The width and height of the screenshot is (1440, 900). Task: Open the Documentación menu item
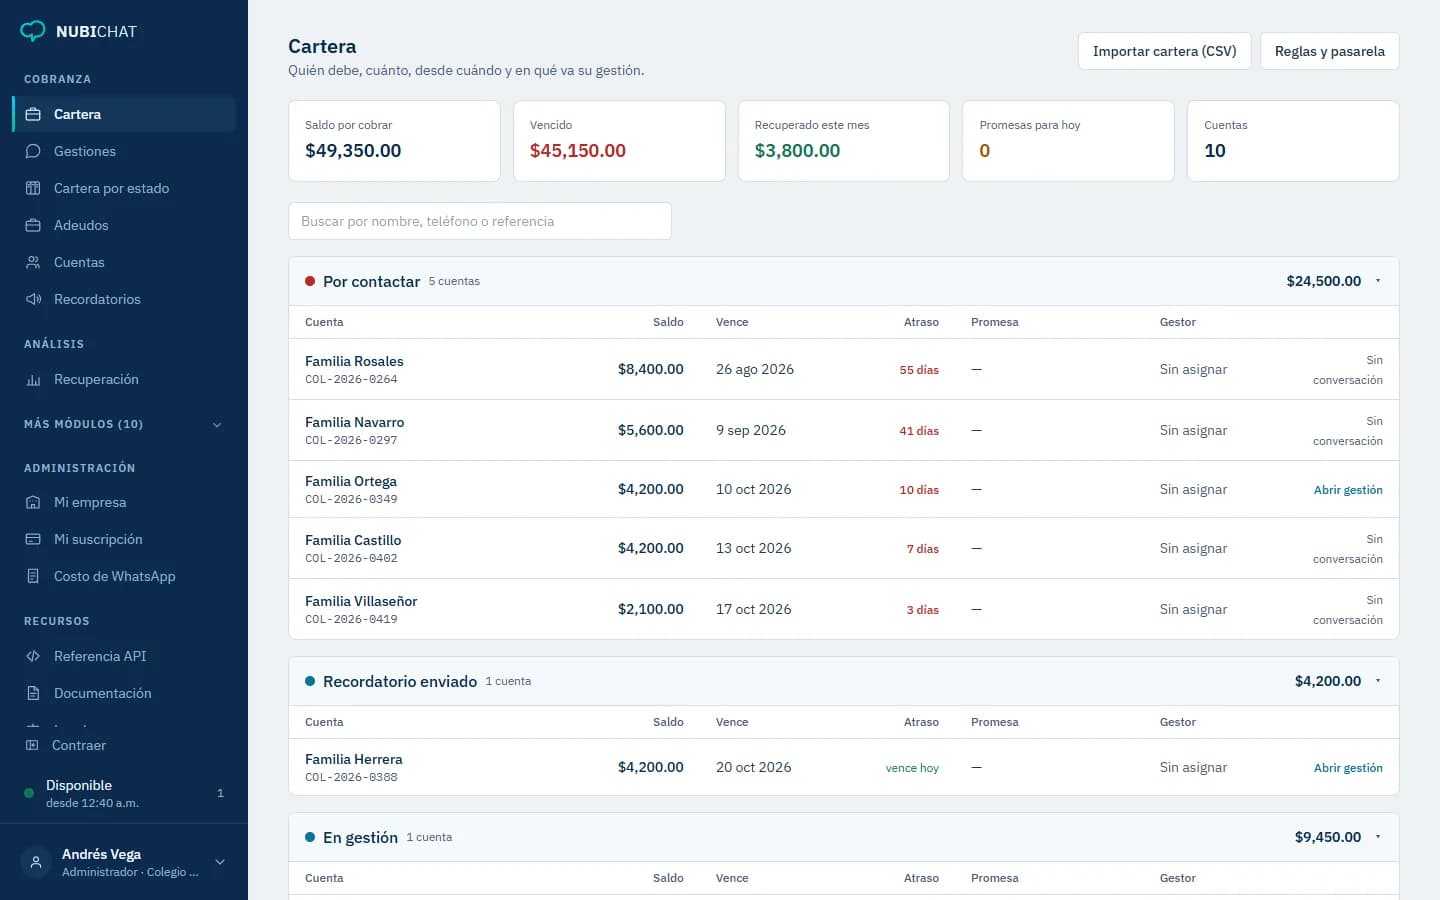pyautogui.click(x=124, y=693)
